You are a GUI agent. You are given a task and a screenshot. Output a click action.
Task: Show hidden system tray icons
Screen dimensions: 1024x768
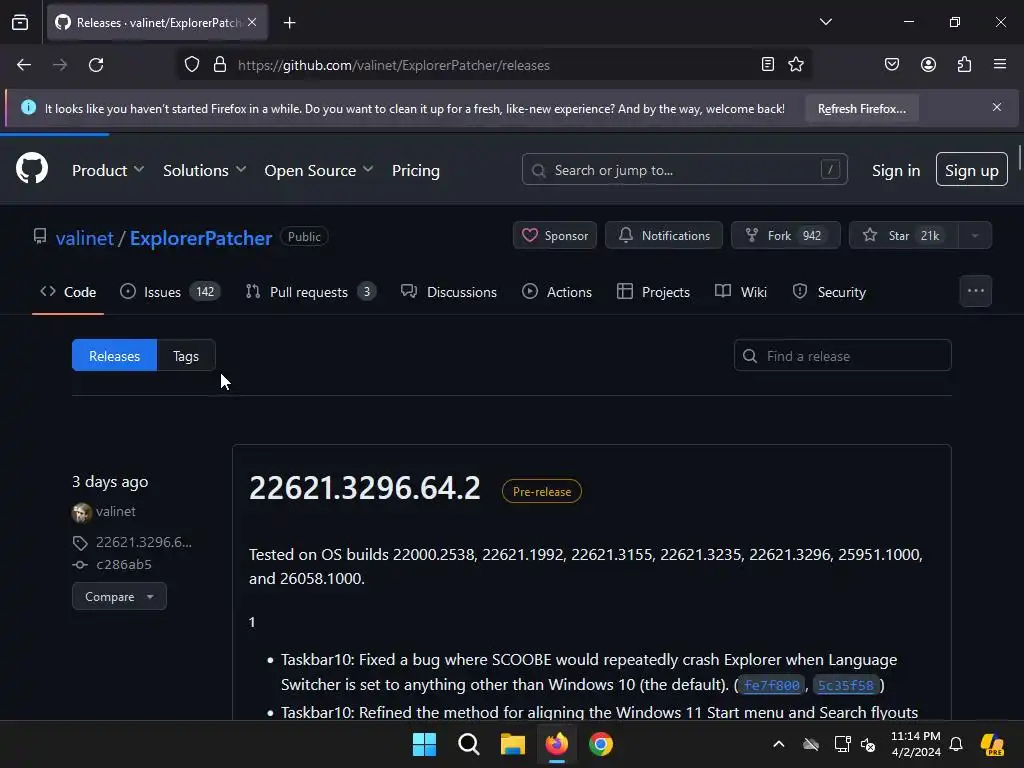[x=778, y=744]
